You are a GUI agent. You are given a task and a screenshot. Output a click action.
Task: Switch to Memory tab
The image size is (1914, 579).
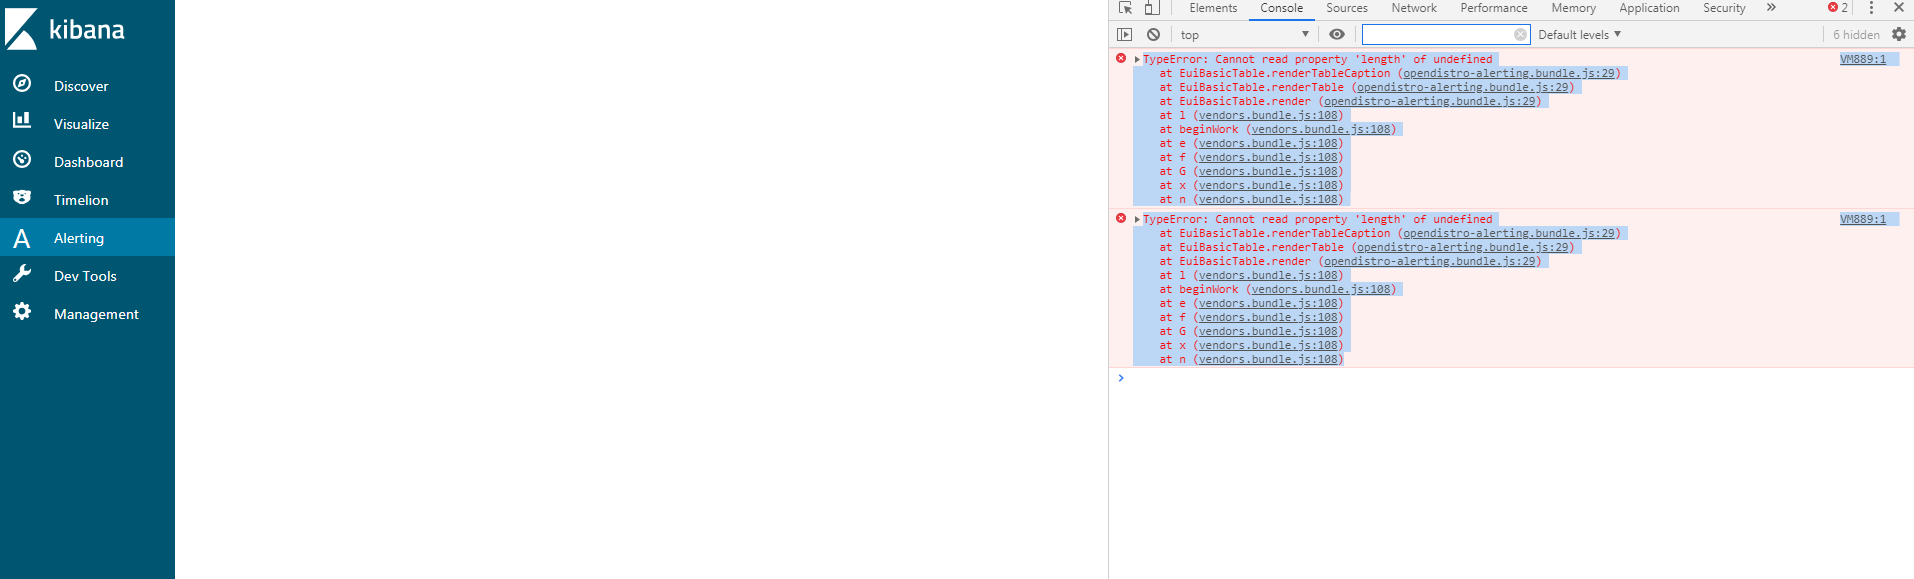(x=1573, y=8)
